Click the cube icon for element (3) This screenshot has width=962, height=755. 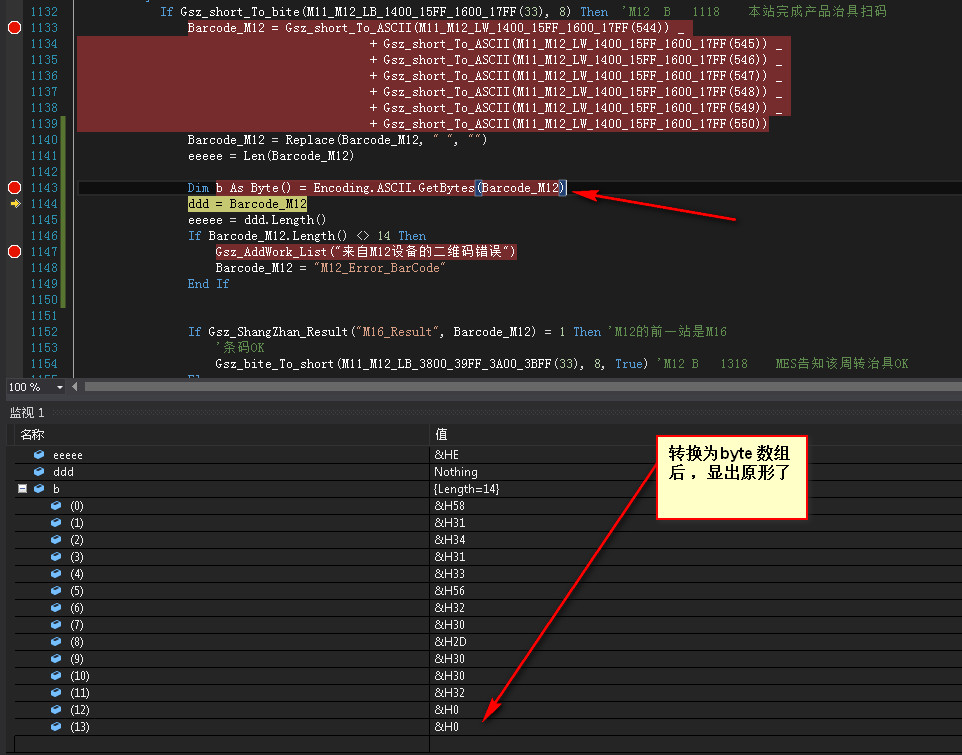[x=56, y=556]
